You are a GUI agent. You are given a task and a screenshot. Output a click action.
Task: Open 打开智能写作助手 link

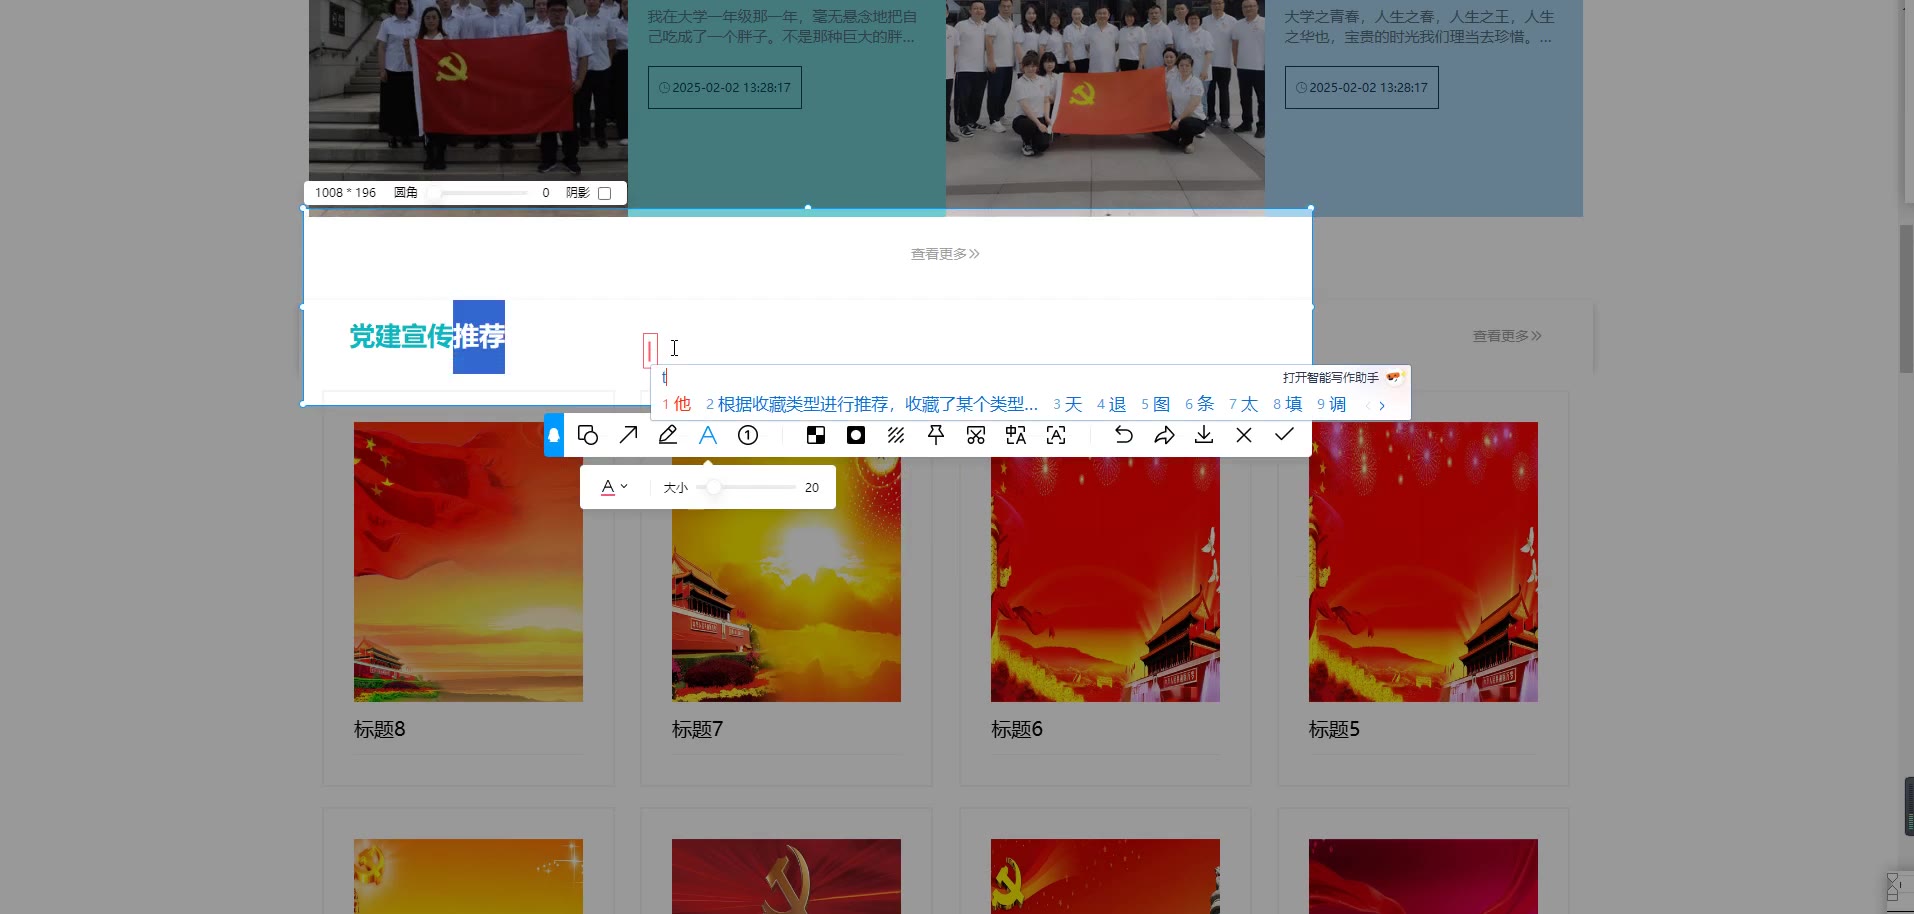coord(1330,377)
